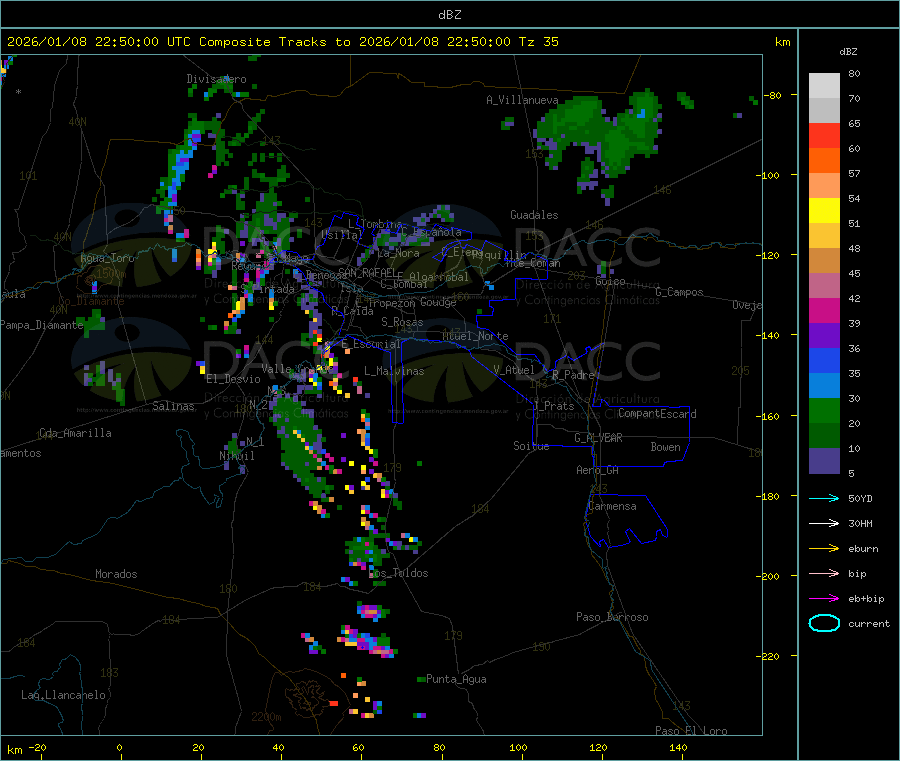Screen dimensions: 900x761
Task: Click the 100 km horizontal axis tick
Action: coord(518,747)
